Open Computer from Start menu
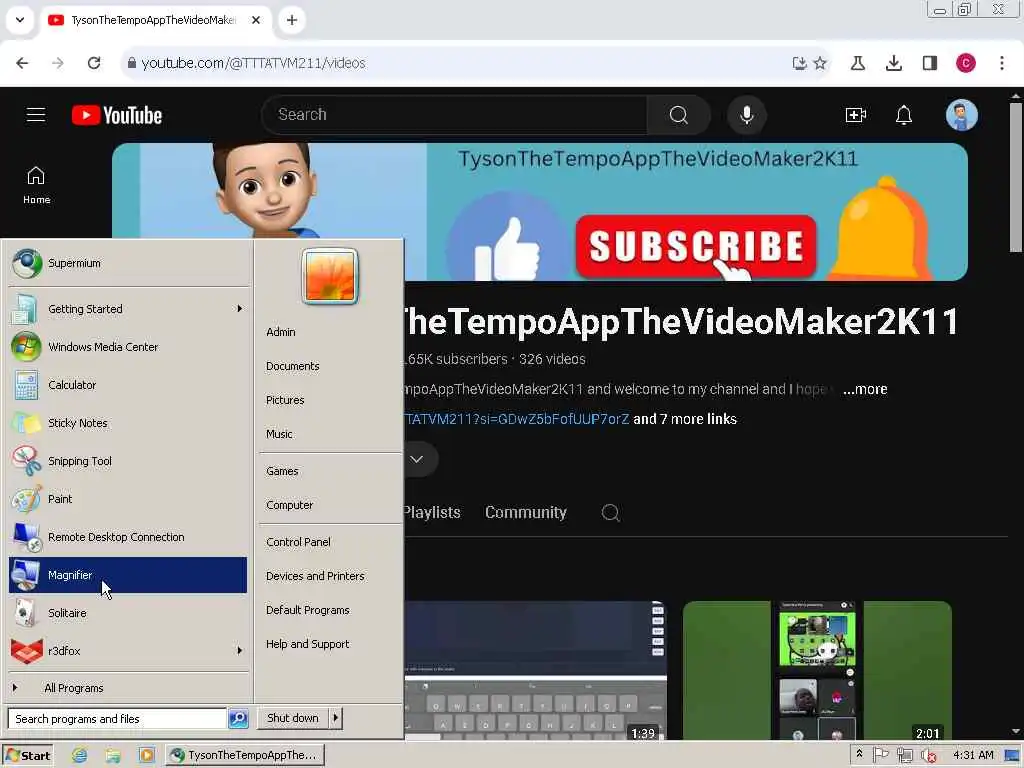The height and width of the screenshot is (768, 1024). tap(290, 505)
